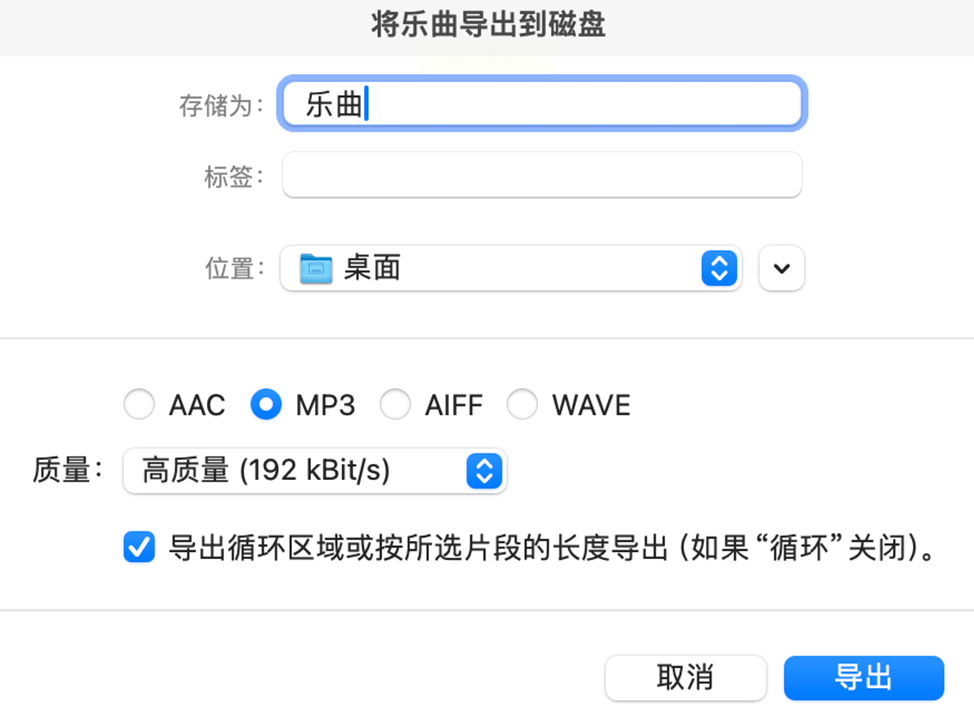The width and height of the screenshot is (974, 726).
Task: Switch export format to WAVE
Action: pyautogui.click(x=522, y=405)
